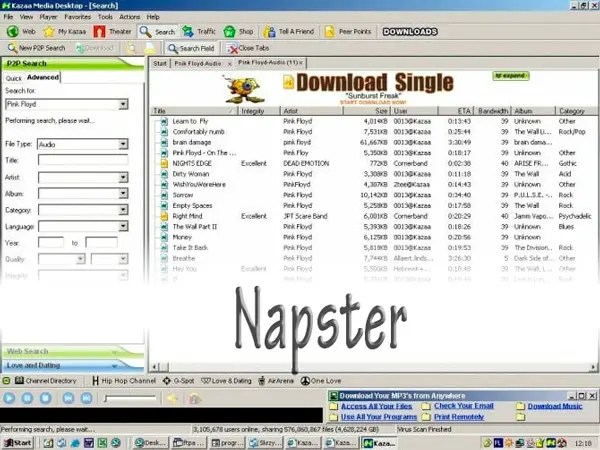Sort results by Artist column

point(312,111)
